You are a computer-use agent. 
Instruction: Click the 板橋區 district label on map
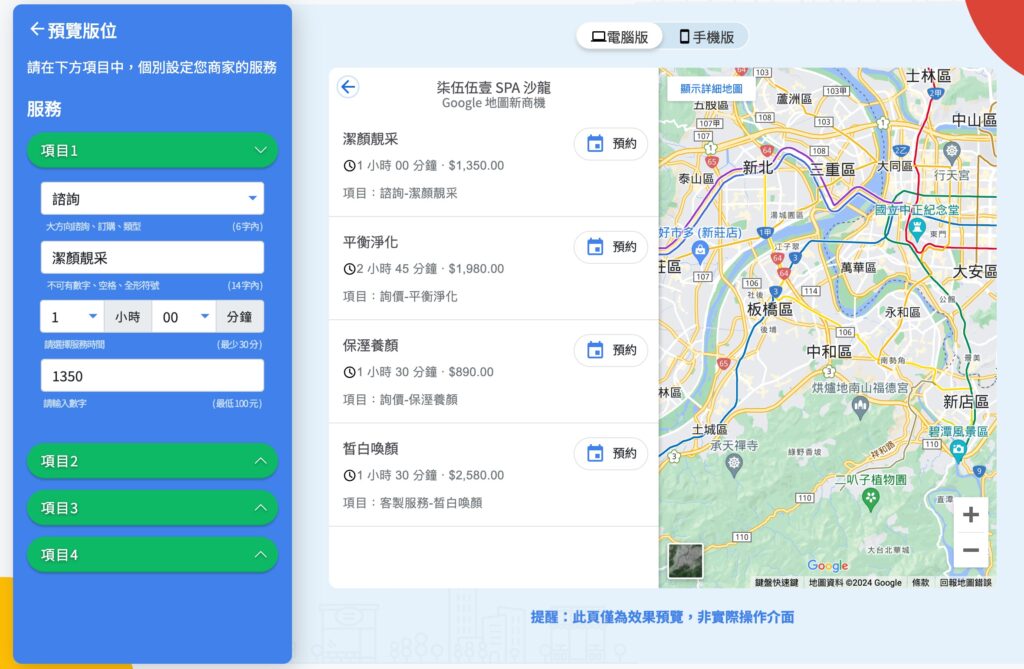[770, 309]
